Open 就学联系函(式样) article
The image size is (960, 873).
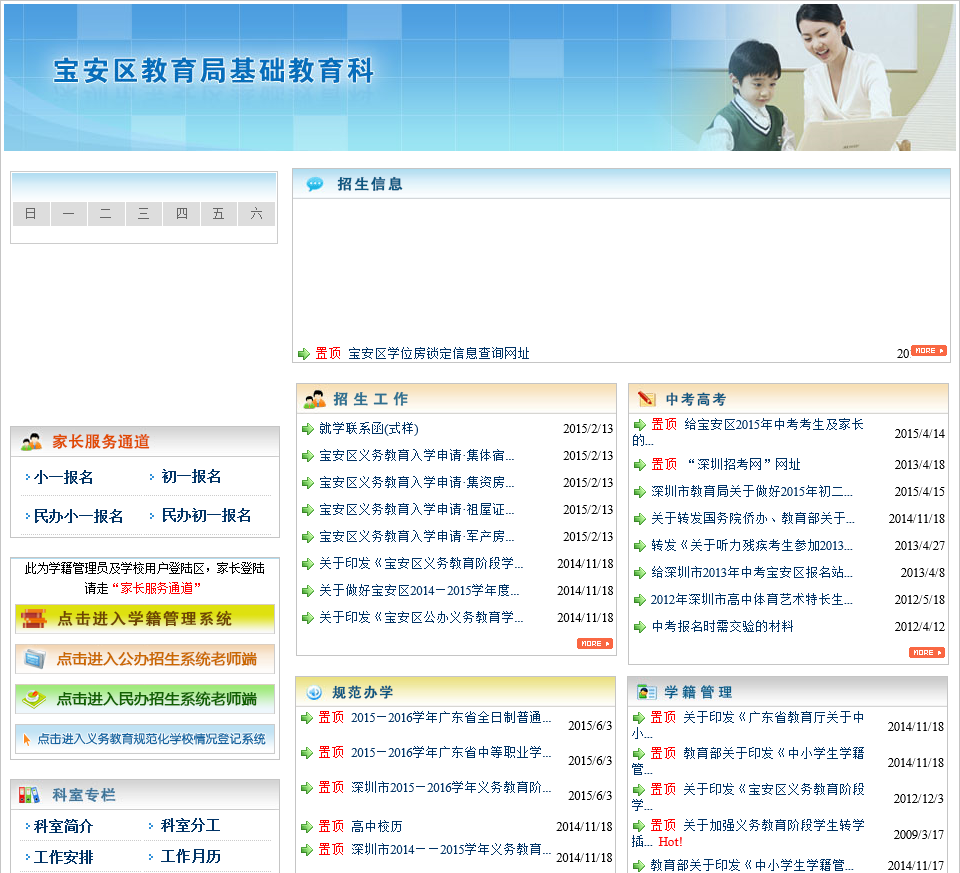pos(369,429)
